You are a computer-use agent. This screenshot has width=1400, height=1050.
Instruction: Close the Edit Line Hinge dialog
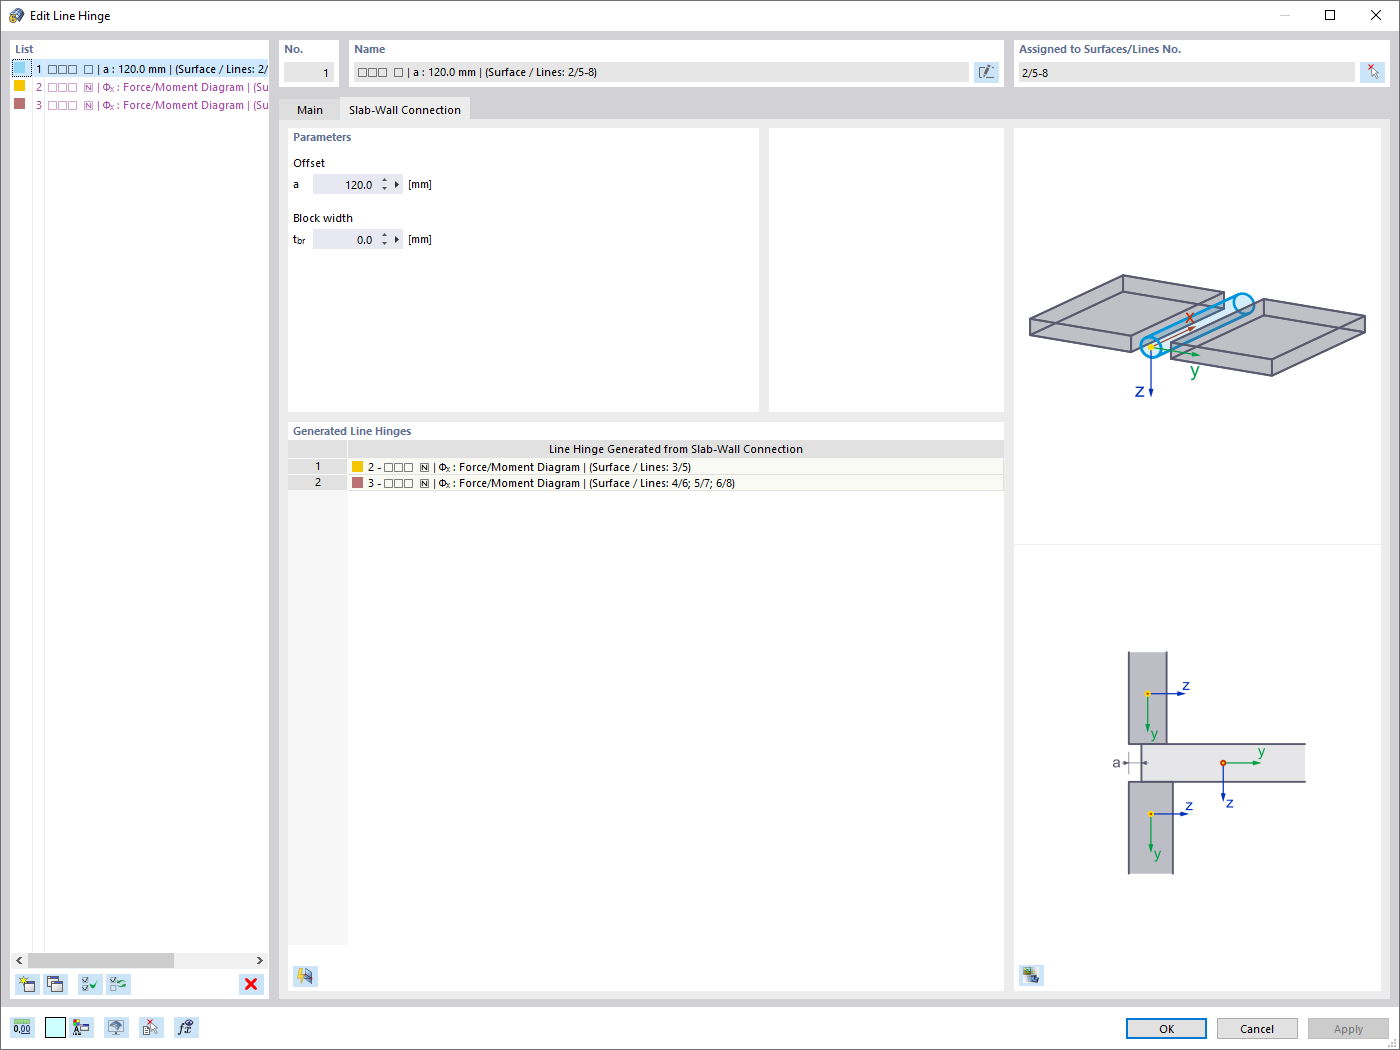point(1376,15)
